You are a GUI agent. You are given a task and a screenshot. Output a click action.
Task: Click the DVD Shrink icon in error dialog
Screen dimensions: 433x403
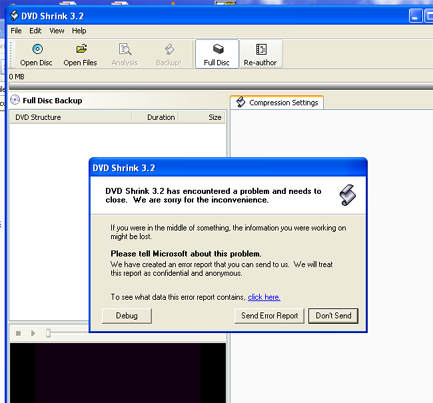click(348, 195)
